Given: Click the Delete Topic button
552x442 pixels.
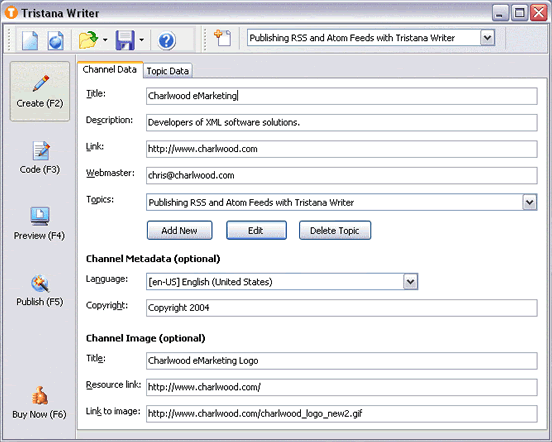Looking at the screenshot, I should pyautogui.click(x=335, y=231).
